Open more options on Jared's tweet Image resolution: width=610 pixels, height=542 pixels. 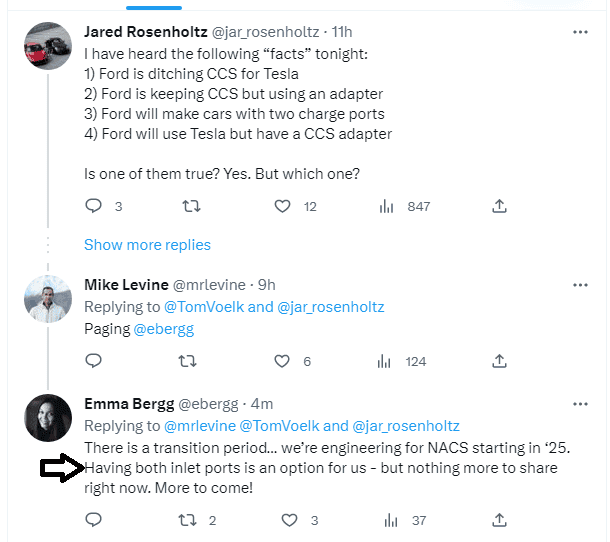pyautogui.click(x=580, y=32)
